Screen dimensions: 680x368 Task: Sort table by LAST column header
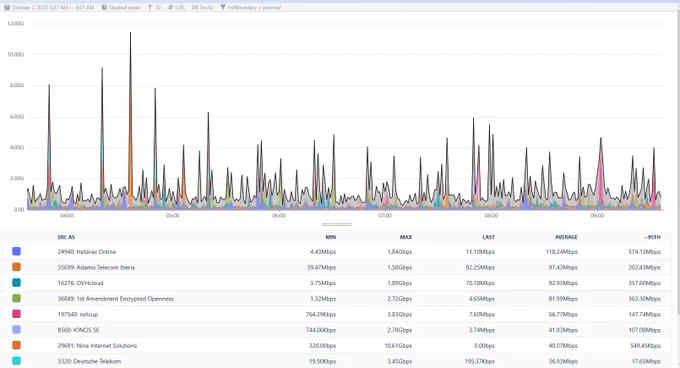click(488, 237)
